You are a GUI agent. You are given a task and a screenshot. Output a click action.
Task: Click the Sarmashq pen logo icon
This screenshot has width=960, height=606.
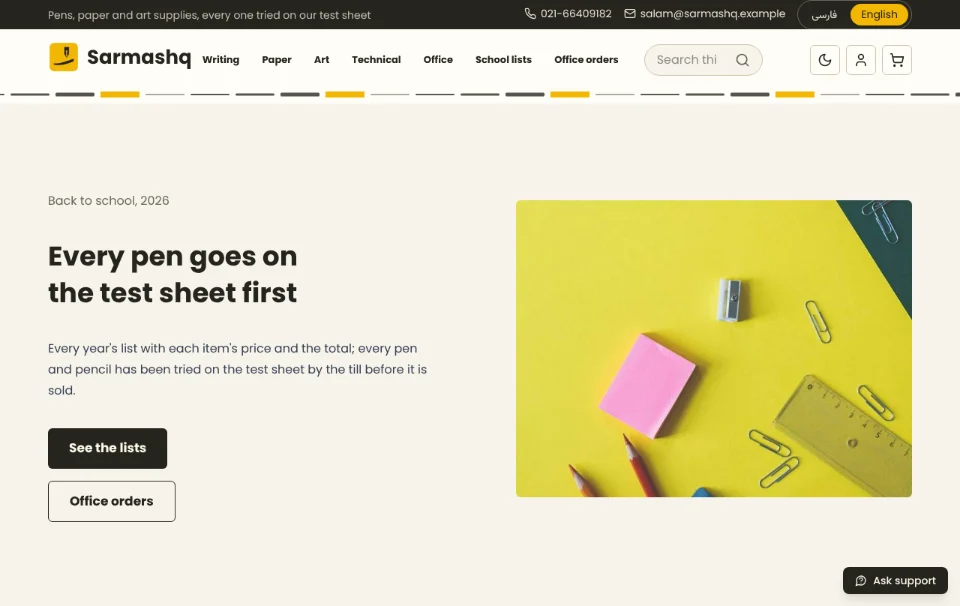pyautogui.click(x=64, y=57)
